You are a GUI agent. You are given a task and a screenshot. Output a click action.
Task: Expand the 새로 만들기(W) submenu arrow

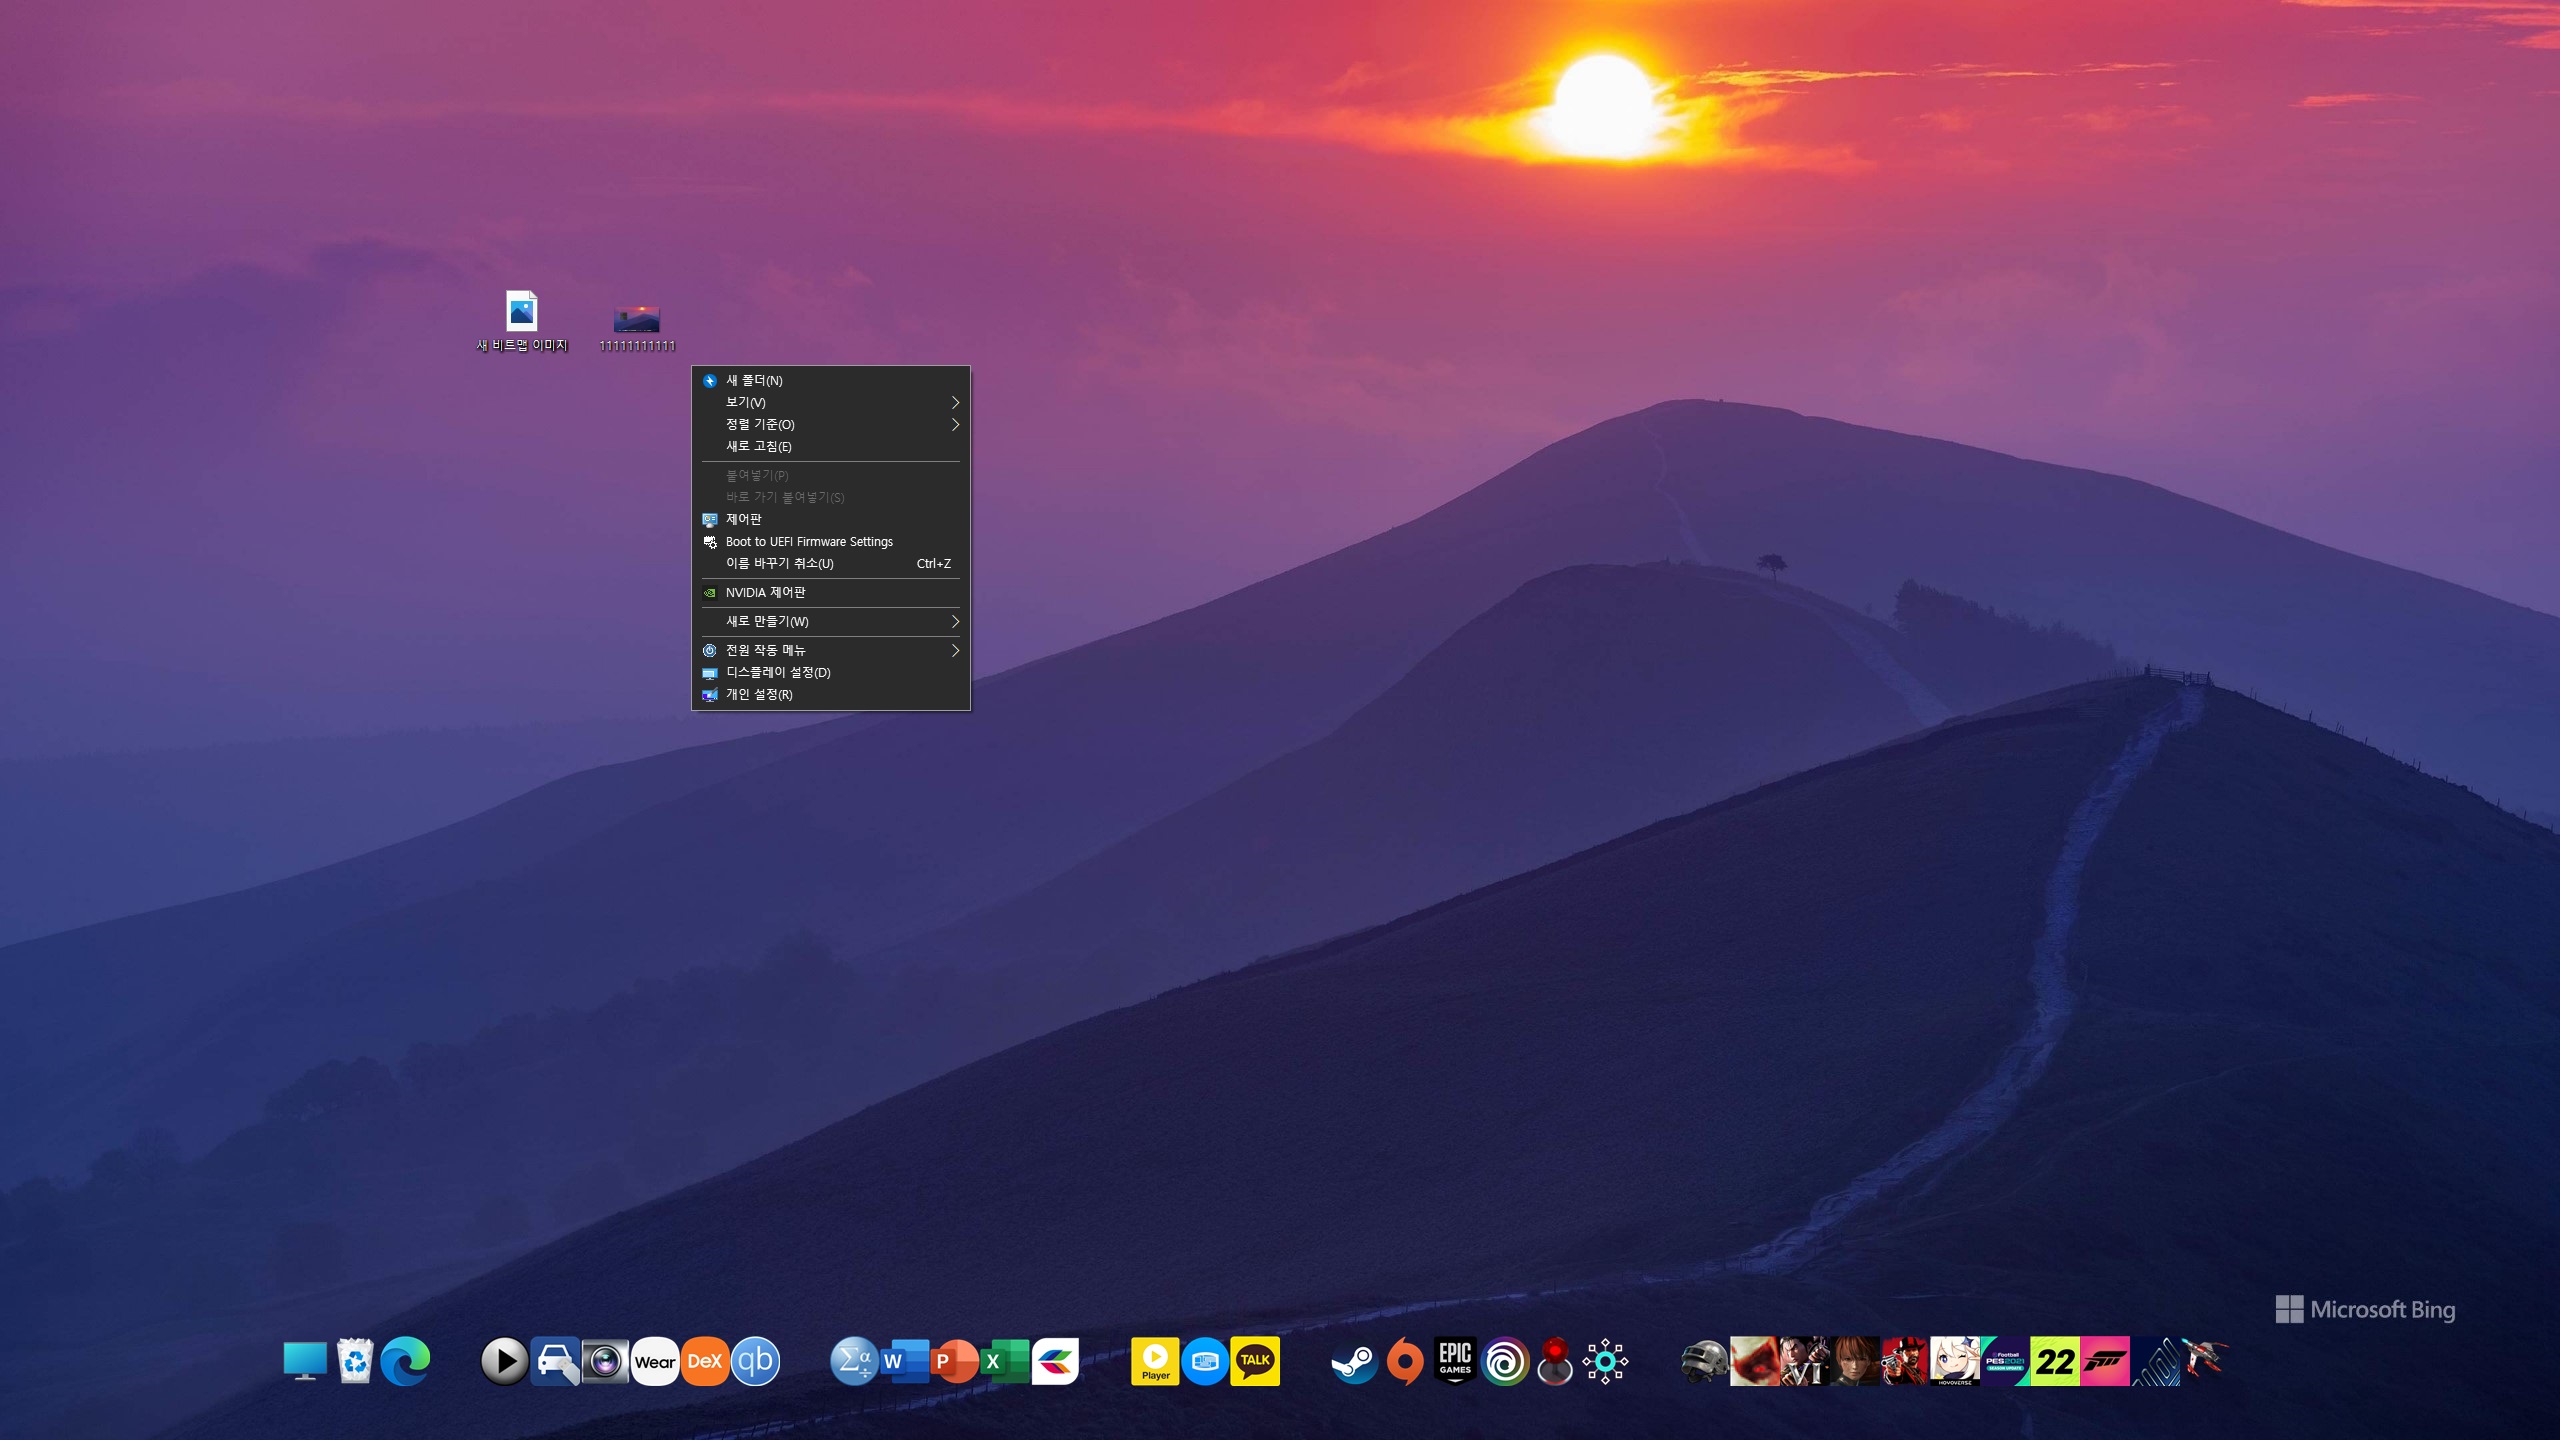955,621
